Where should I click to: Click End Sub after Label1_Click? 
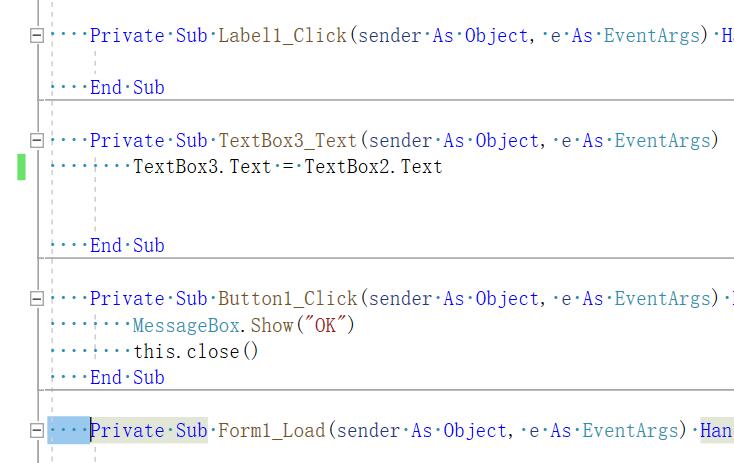tap(127, 88)
